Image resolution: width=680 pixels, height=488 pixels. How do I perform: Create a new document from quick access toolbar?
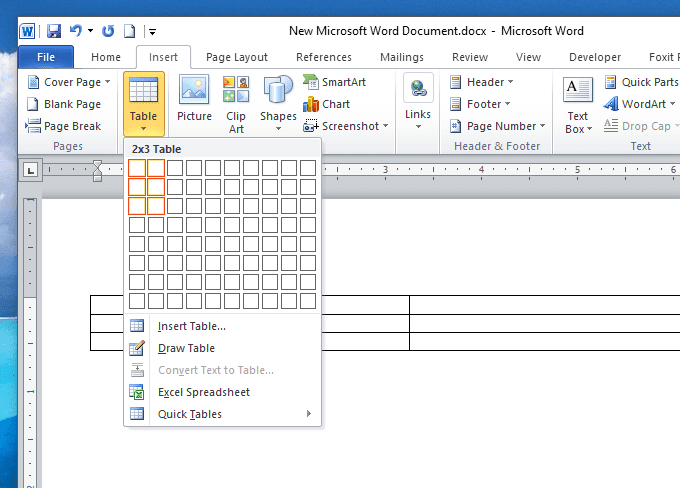pyautogui.click(x=129, y=31)
